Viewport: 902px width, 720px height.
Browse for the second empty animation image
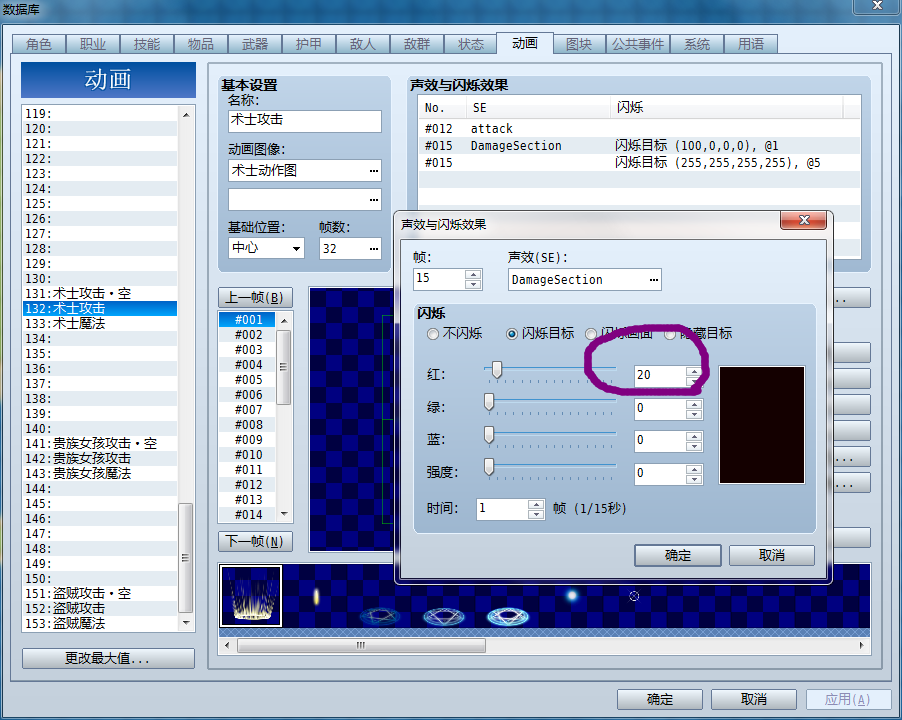click(x=374, y=200)
